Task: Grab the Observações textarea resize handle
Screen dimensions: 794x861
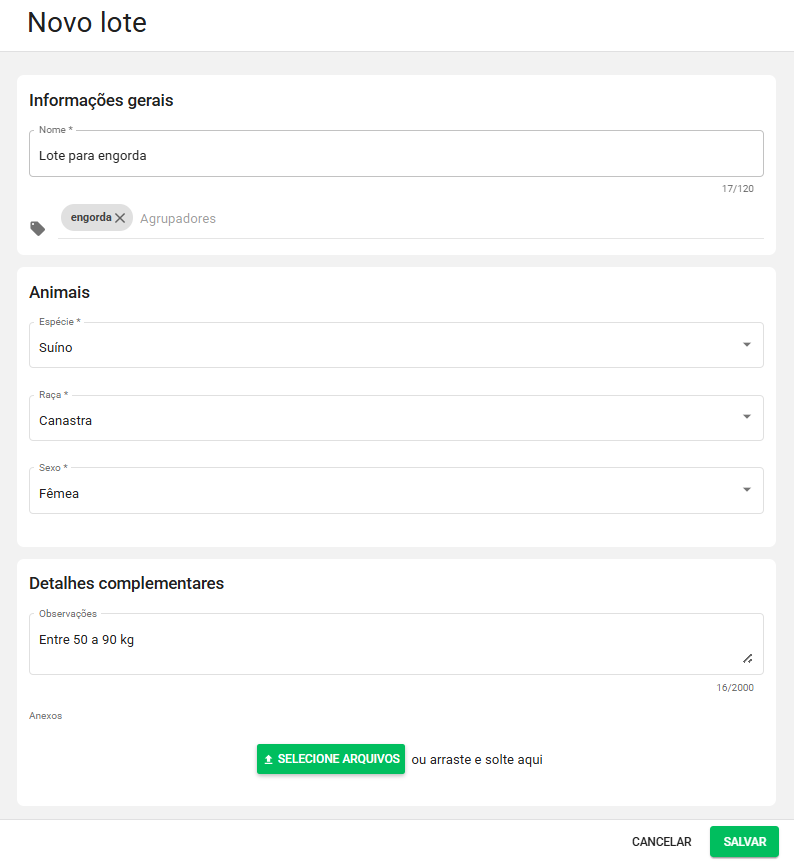Action: pyautogui.click(x=747, y=658)
